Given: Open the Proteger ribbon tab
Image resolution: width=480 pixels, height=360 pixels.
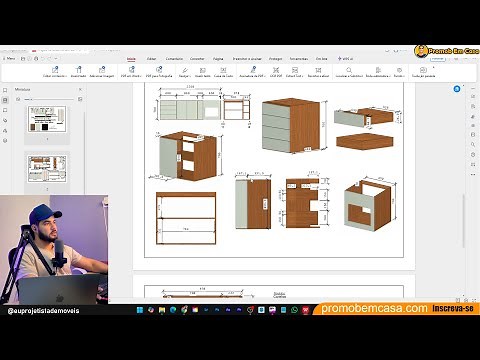Looking at the screenshot, I should click(276, 59).
